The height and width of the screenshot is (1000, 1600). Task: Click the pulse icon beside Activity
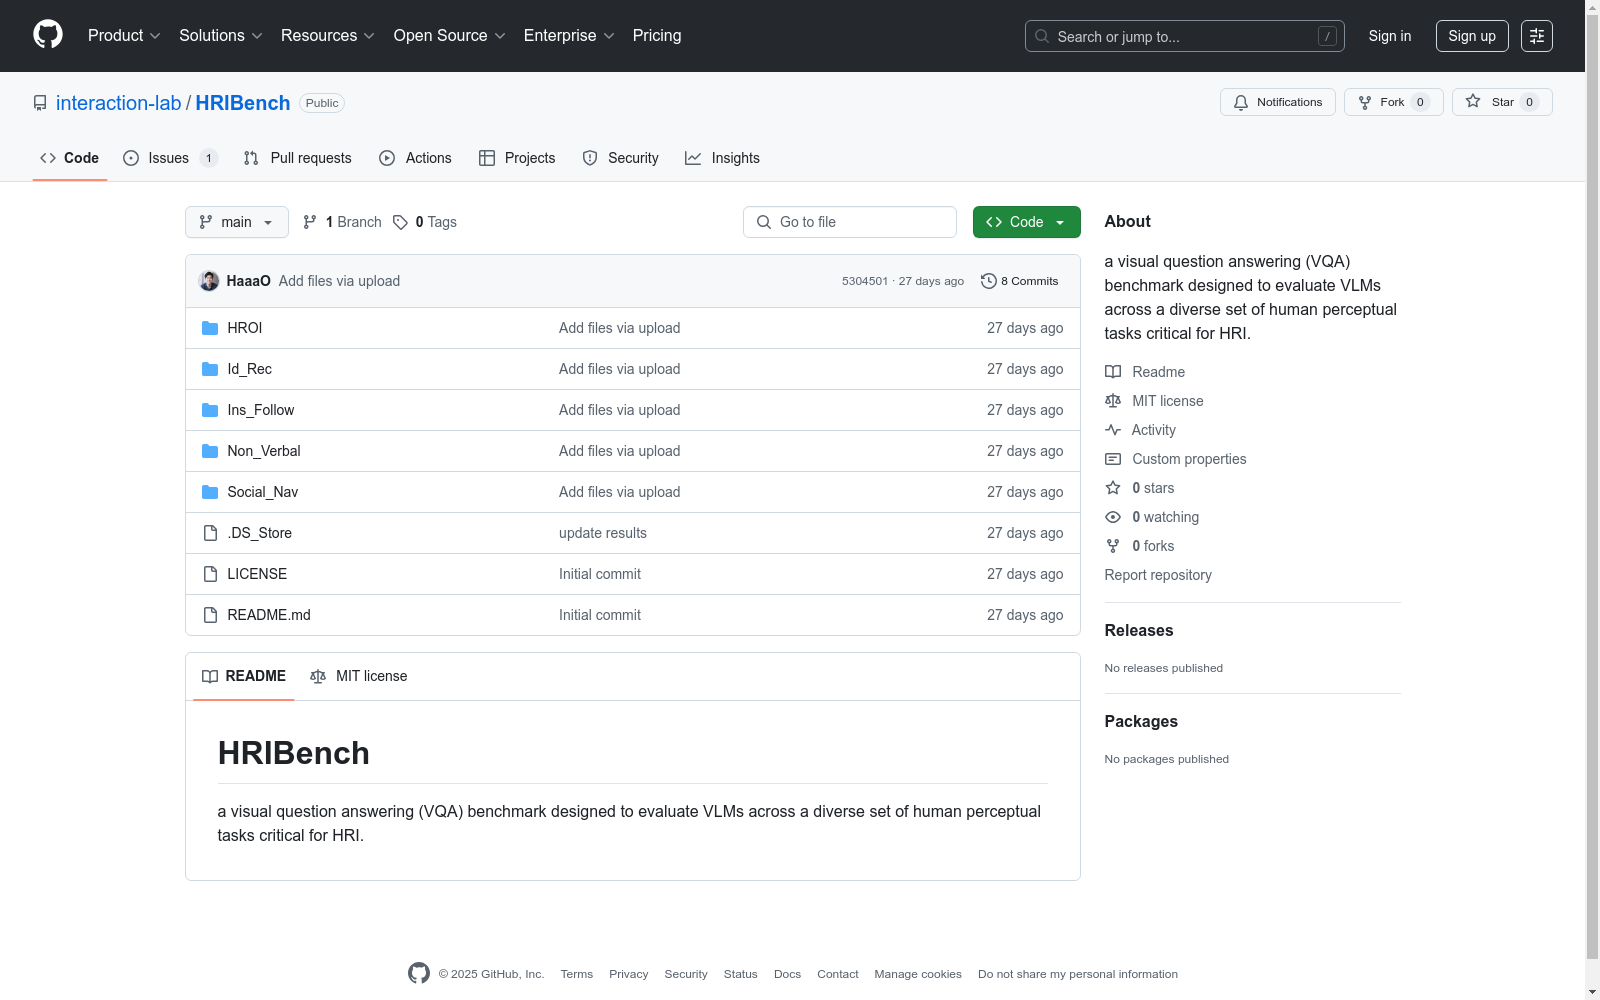pos(1113,430)
